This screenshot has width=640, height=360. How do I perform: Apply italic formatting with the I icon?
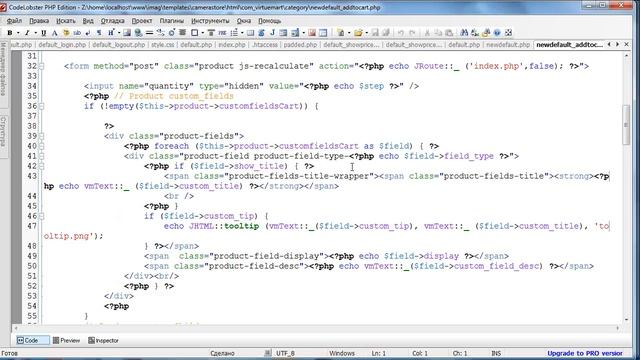27,33
